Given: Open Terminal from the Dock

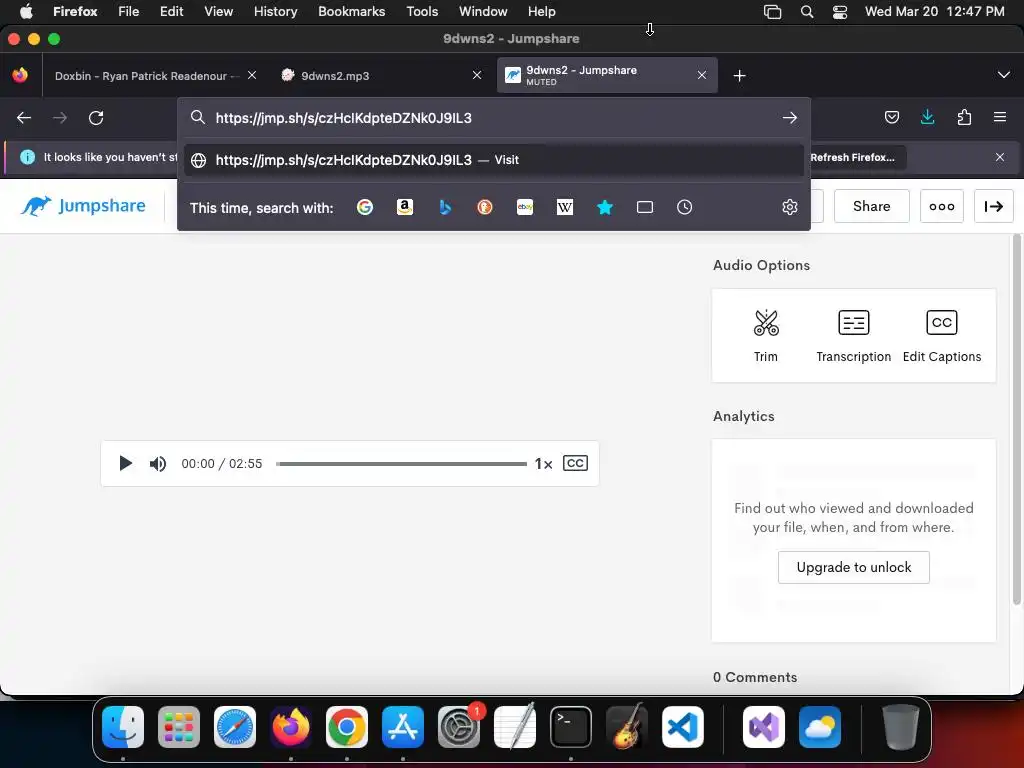Looking at the screenshot, I should (571, 727).
